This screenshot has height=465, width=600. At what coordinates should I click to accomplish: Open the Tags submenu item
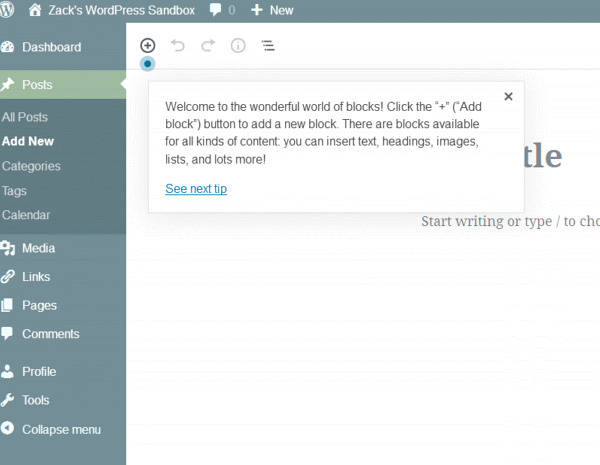point(15,190)
